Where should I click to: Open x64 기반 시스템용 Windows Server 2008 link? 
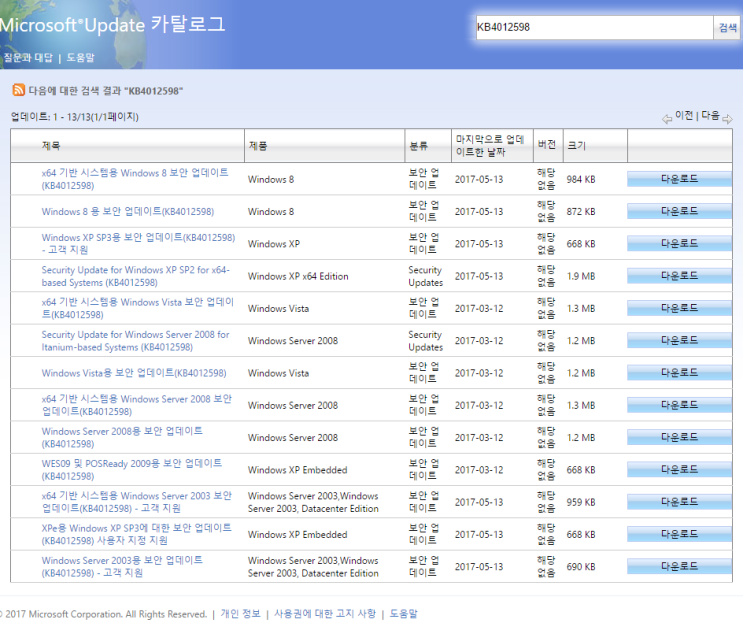[x=136, y=405]
